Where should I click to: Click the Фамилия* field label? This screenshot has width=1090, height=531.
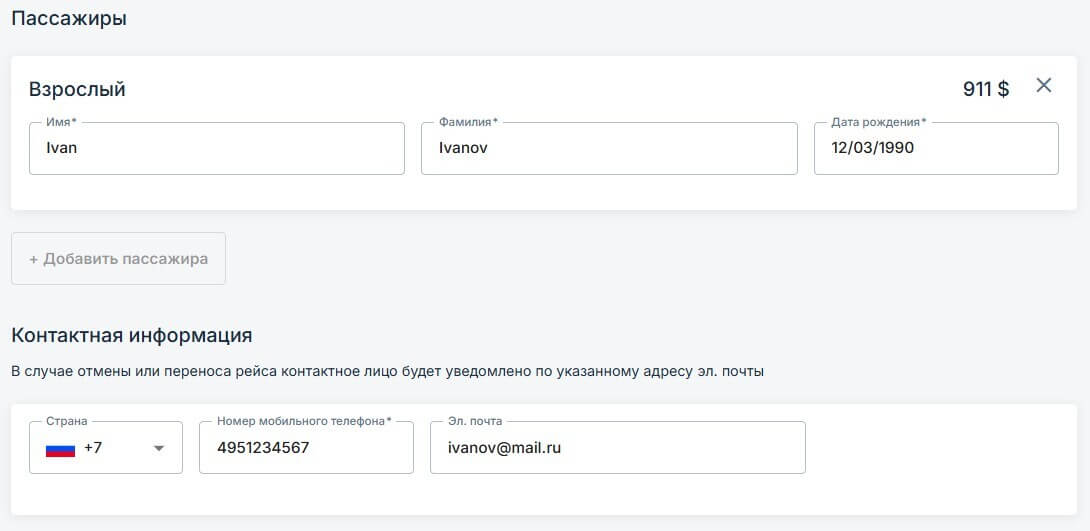[x=469, y=122]
